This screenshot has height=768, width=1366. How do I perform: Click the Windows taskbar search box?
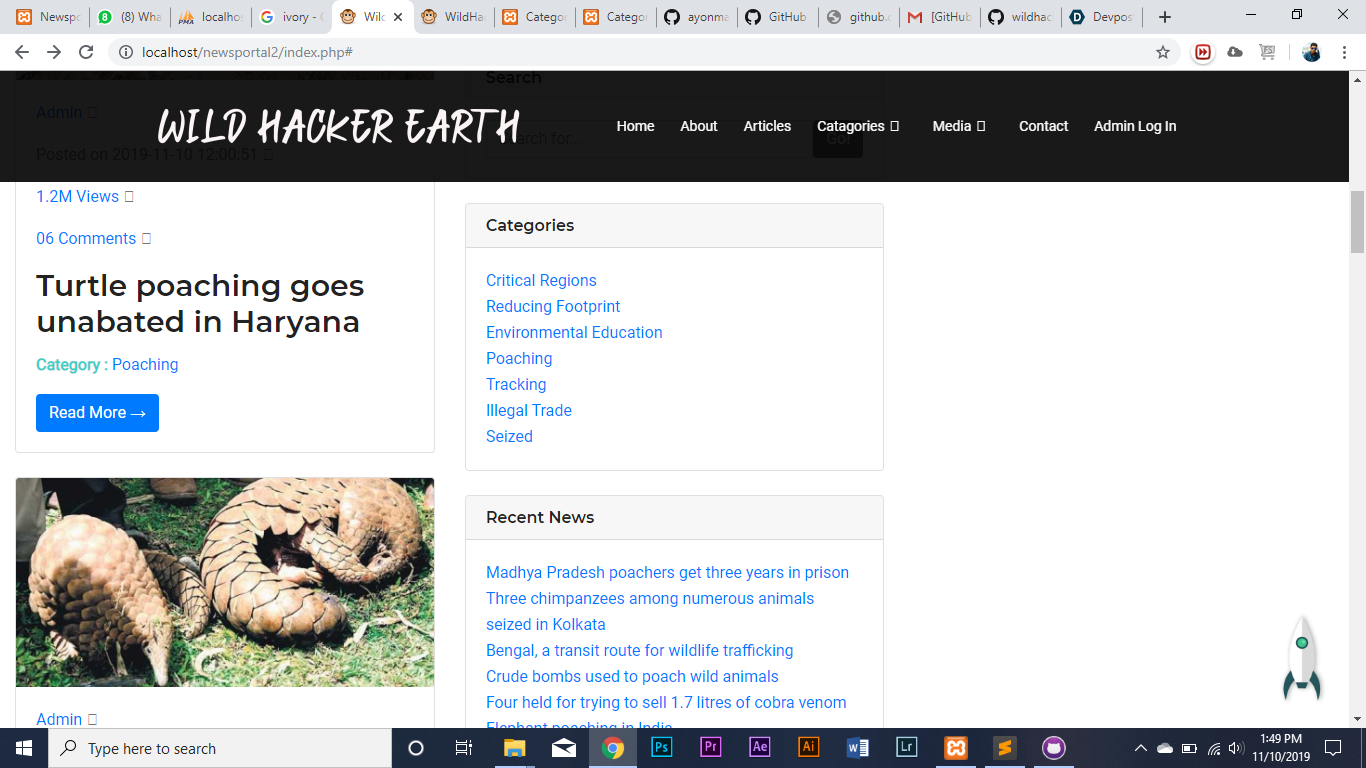(x=220, y=748)
